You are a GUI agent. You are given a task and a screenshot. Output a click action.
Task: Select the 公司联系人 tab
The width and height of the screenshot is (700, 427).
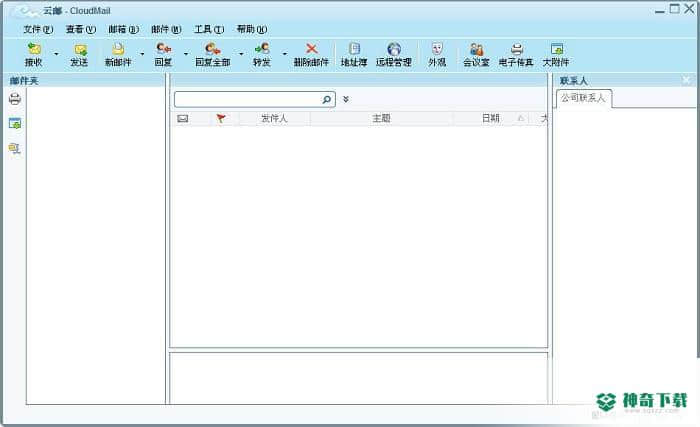click(x=583, y=98)
